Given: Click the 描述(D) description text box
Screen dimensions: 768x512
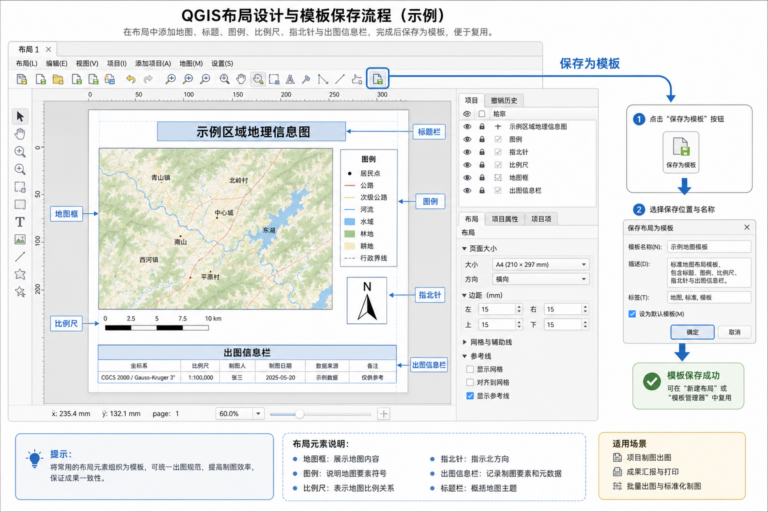Looking at the screenshot, I should tap(709, 272).
